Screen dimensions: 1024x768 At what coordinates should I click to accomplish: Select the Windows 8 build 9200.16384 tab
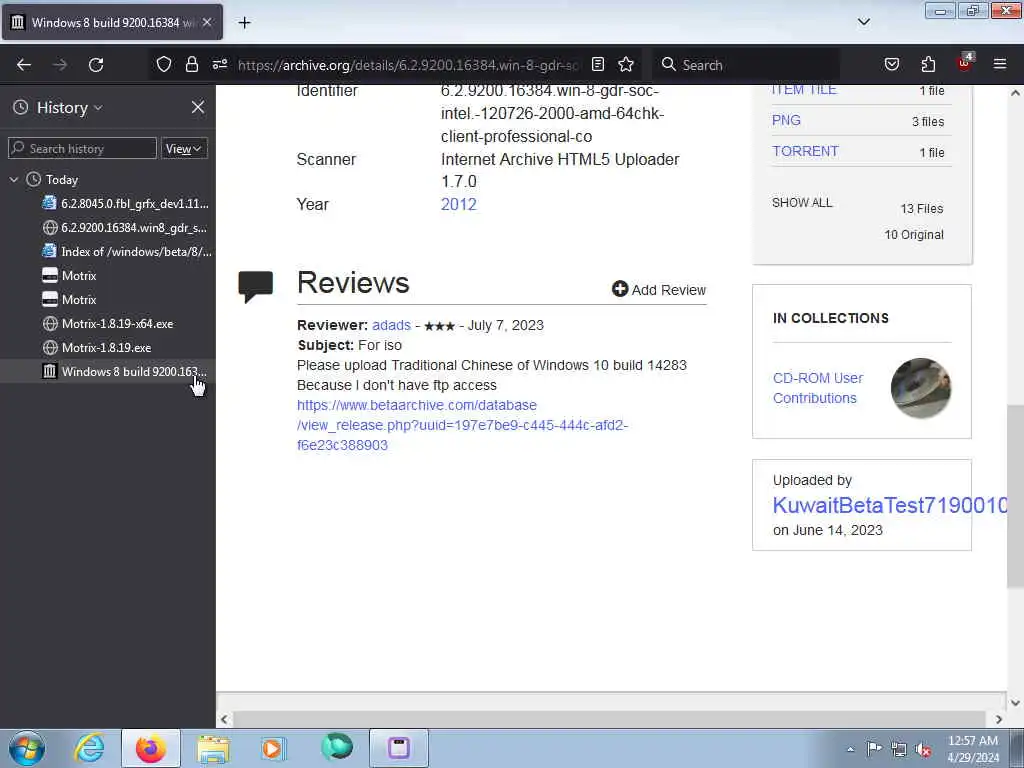112,22
